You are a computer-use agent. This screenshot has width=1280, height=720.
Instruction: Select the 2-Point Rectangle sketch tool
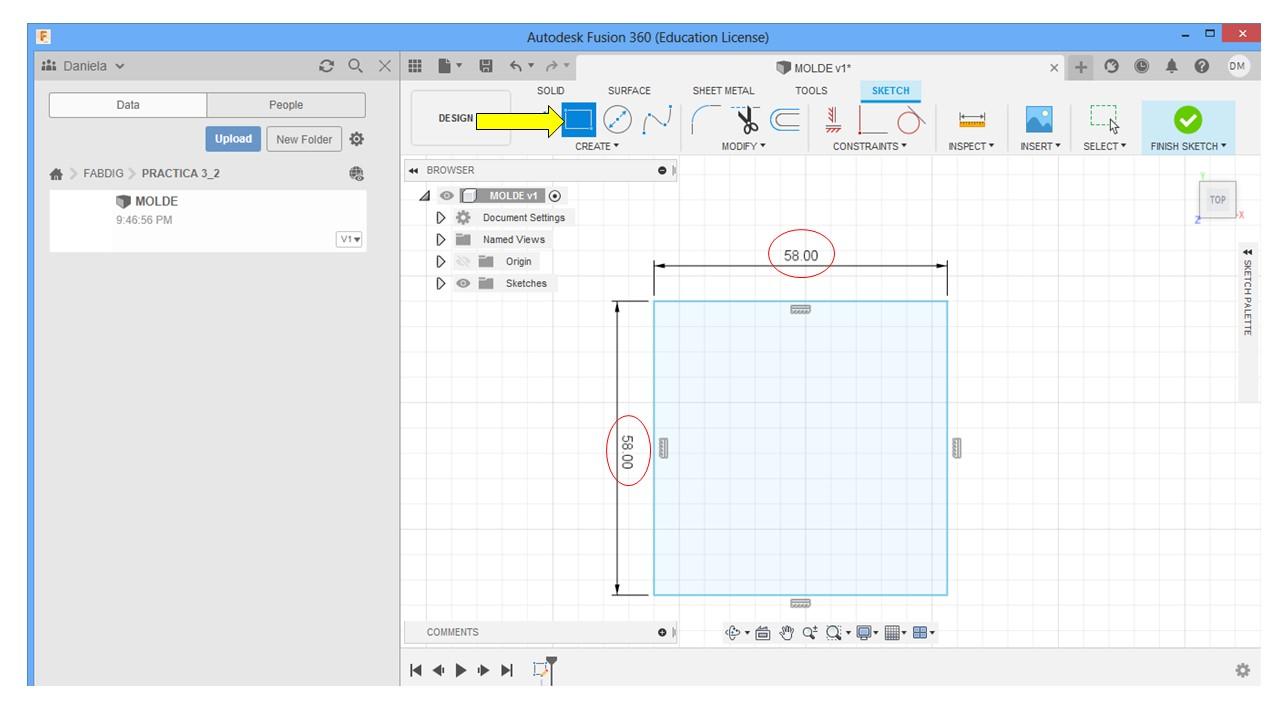point(581,121)
